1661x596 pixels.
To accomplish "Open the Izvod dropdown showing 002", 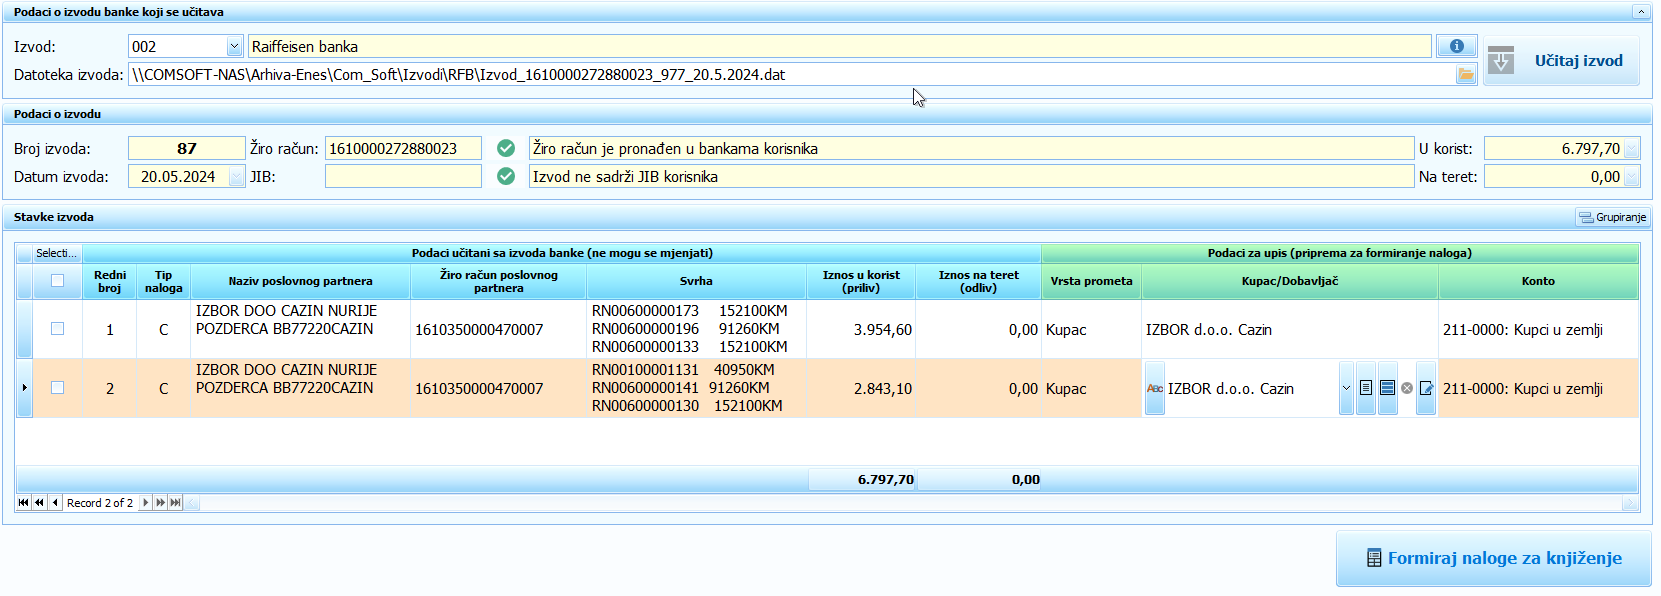I will pos(233,47).
